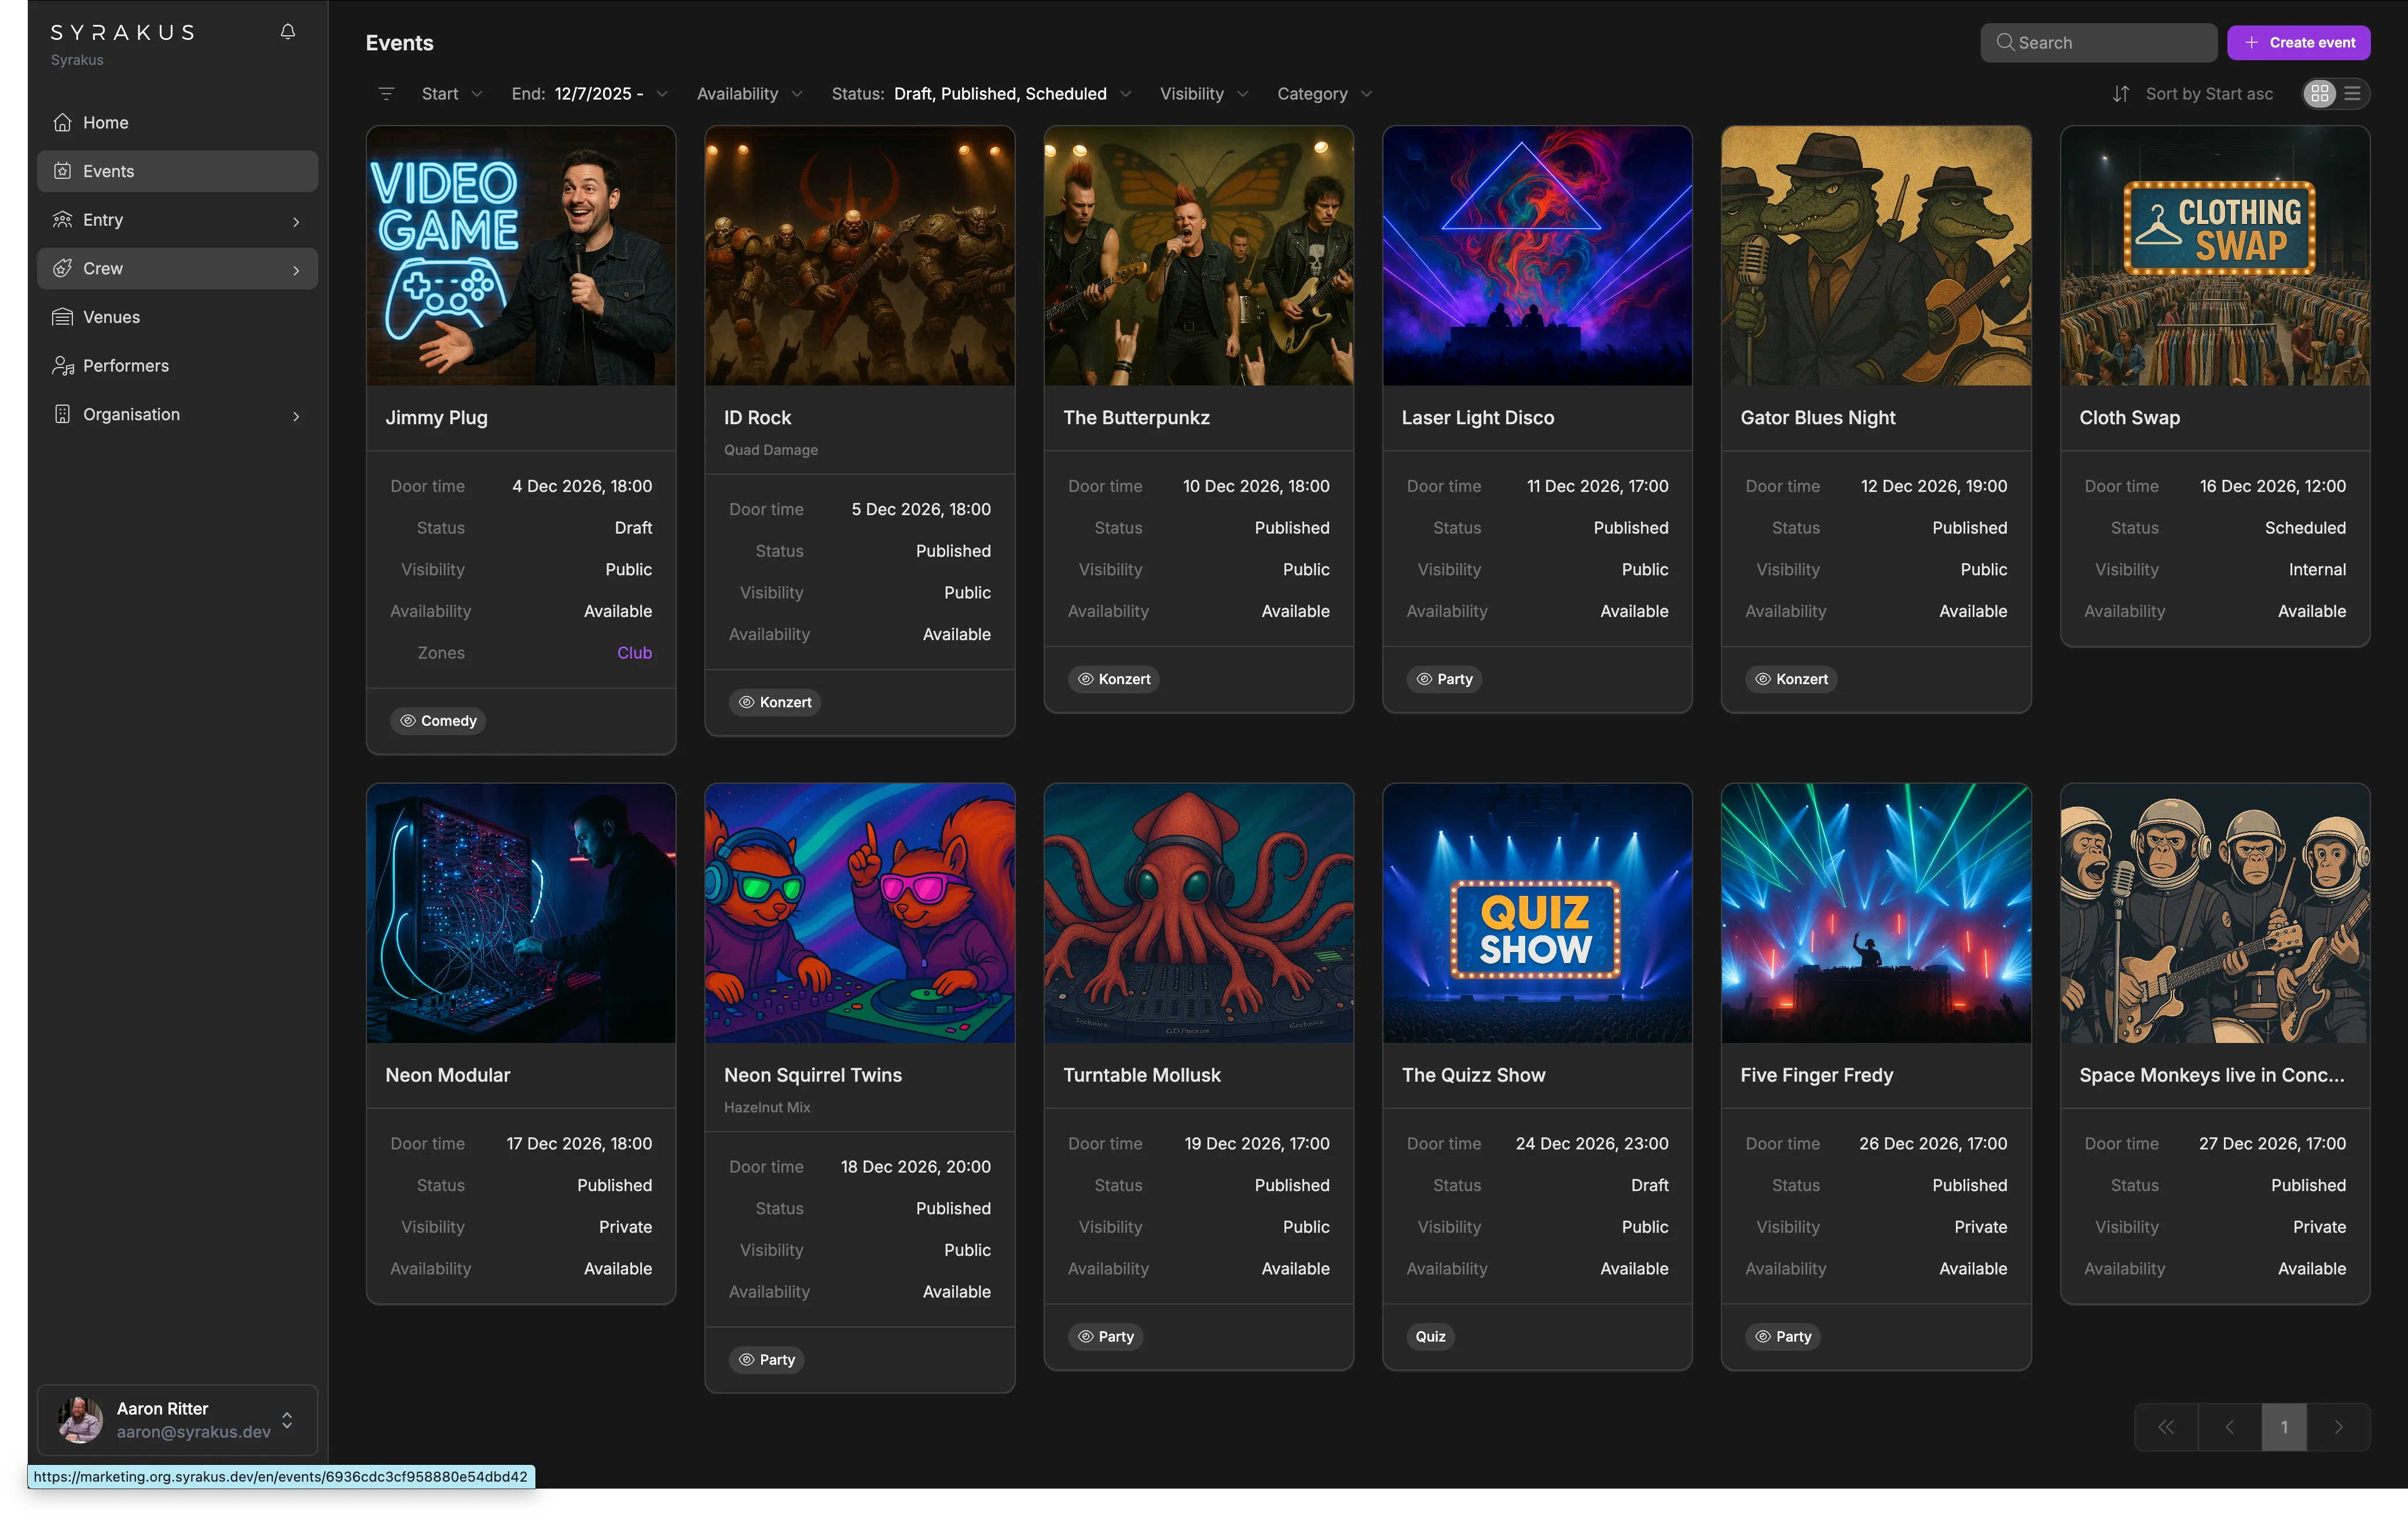Open the Club zone link
2408x1521 pixels.
(x=634, y=653)
